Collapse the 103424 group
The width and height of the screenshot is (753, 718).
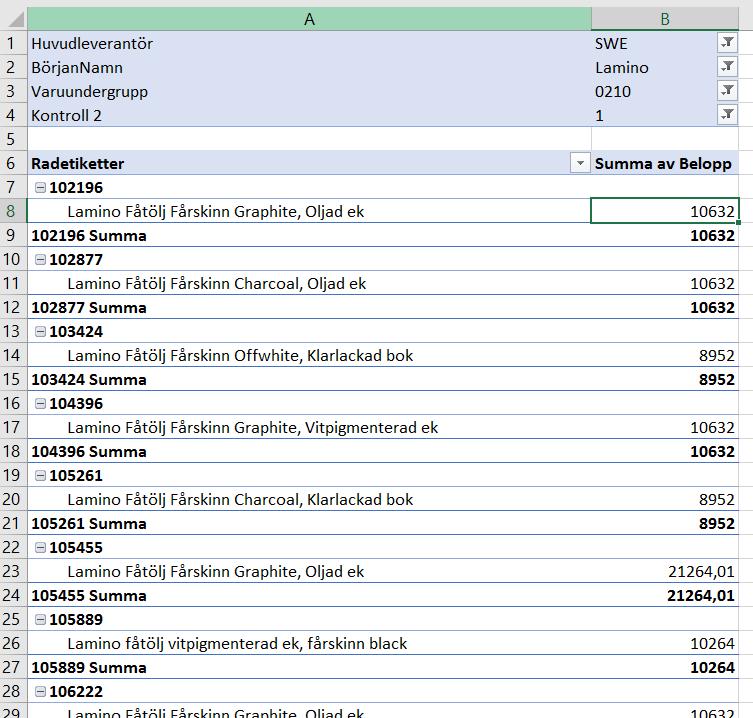point(41,331)
